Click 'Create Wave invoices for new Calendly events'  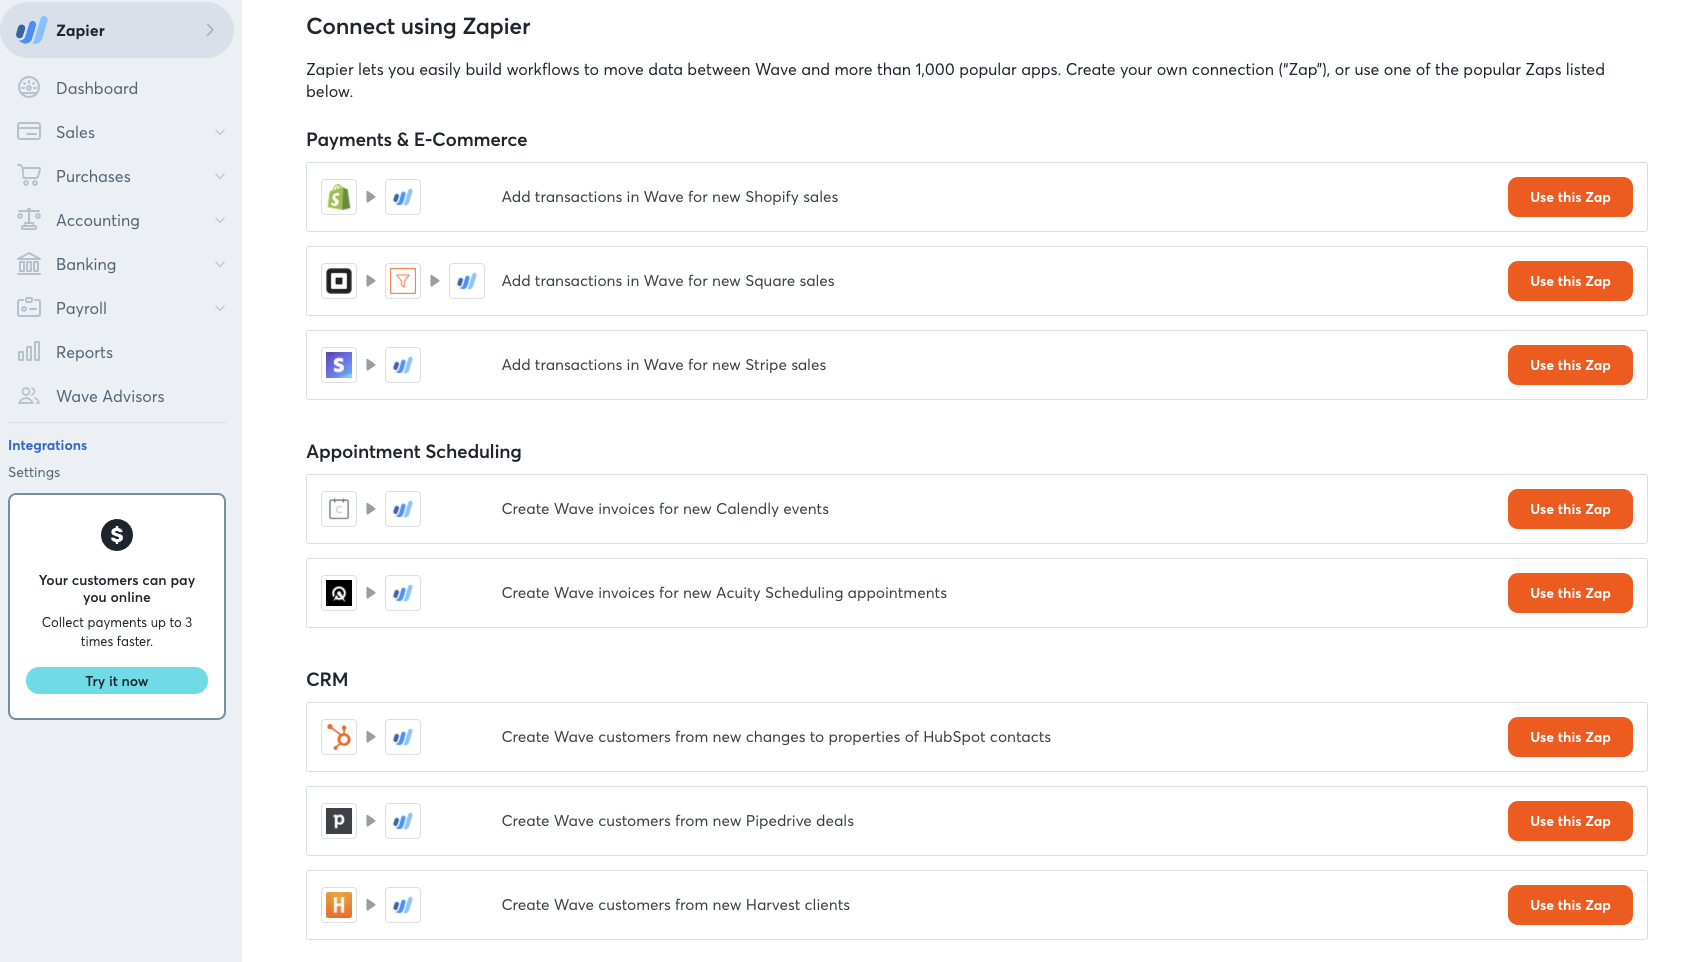[x=665, y=509]
